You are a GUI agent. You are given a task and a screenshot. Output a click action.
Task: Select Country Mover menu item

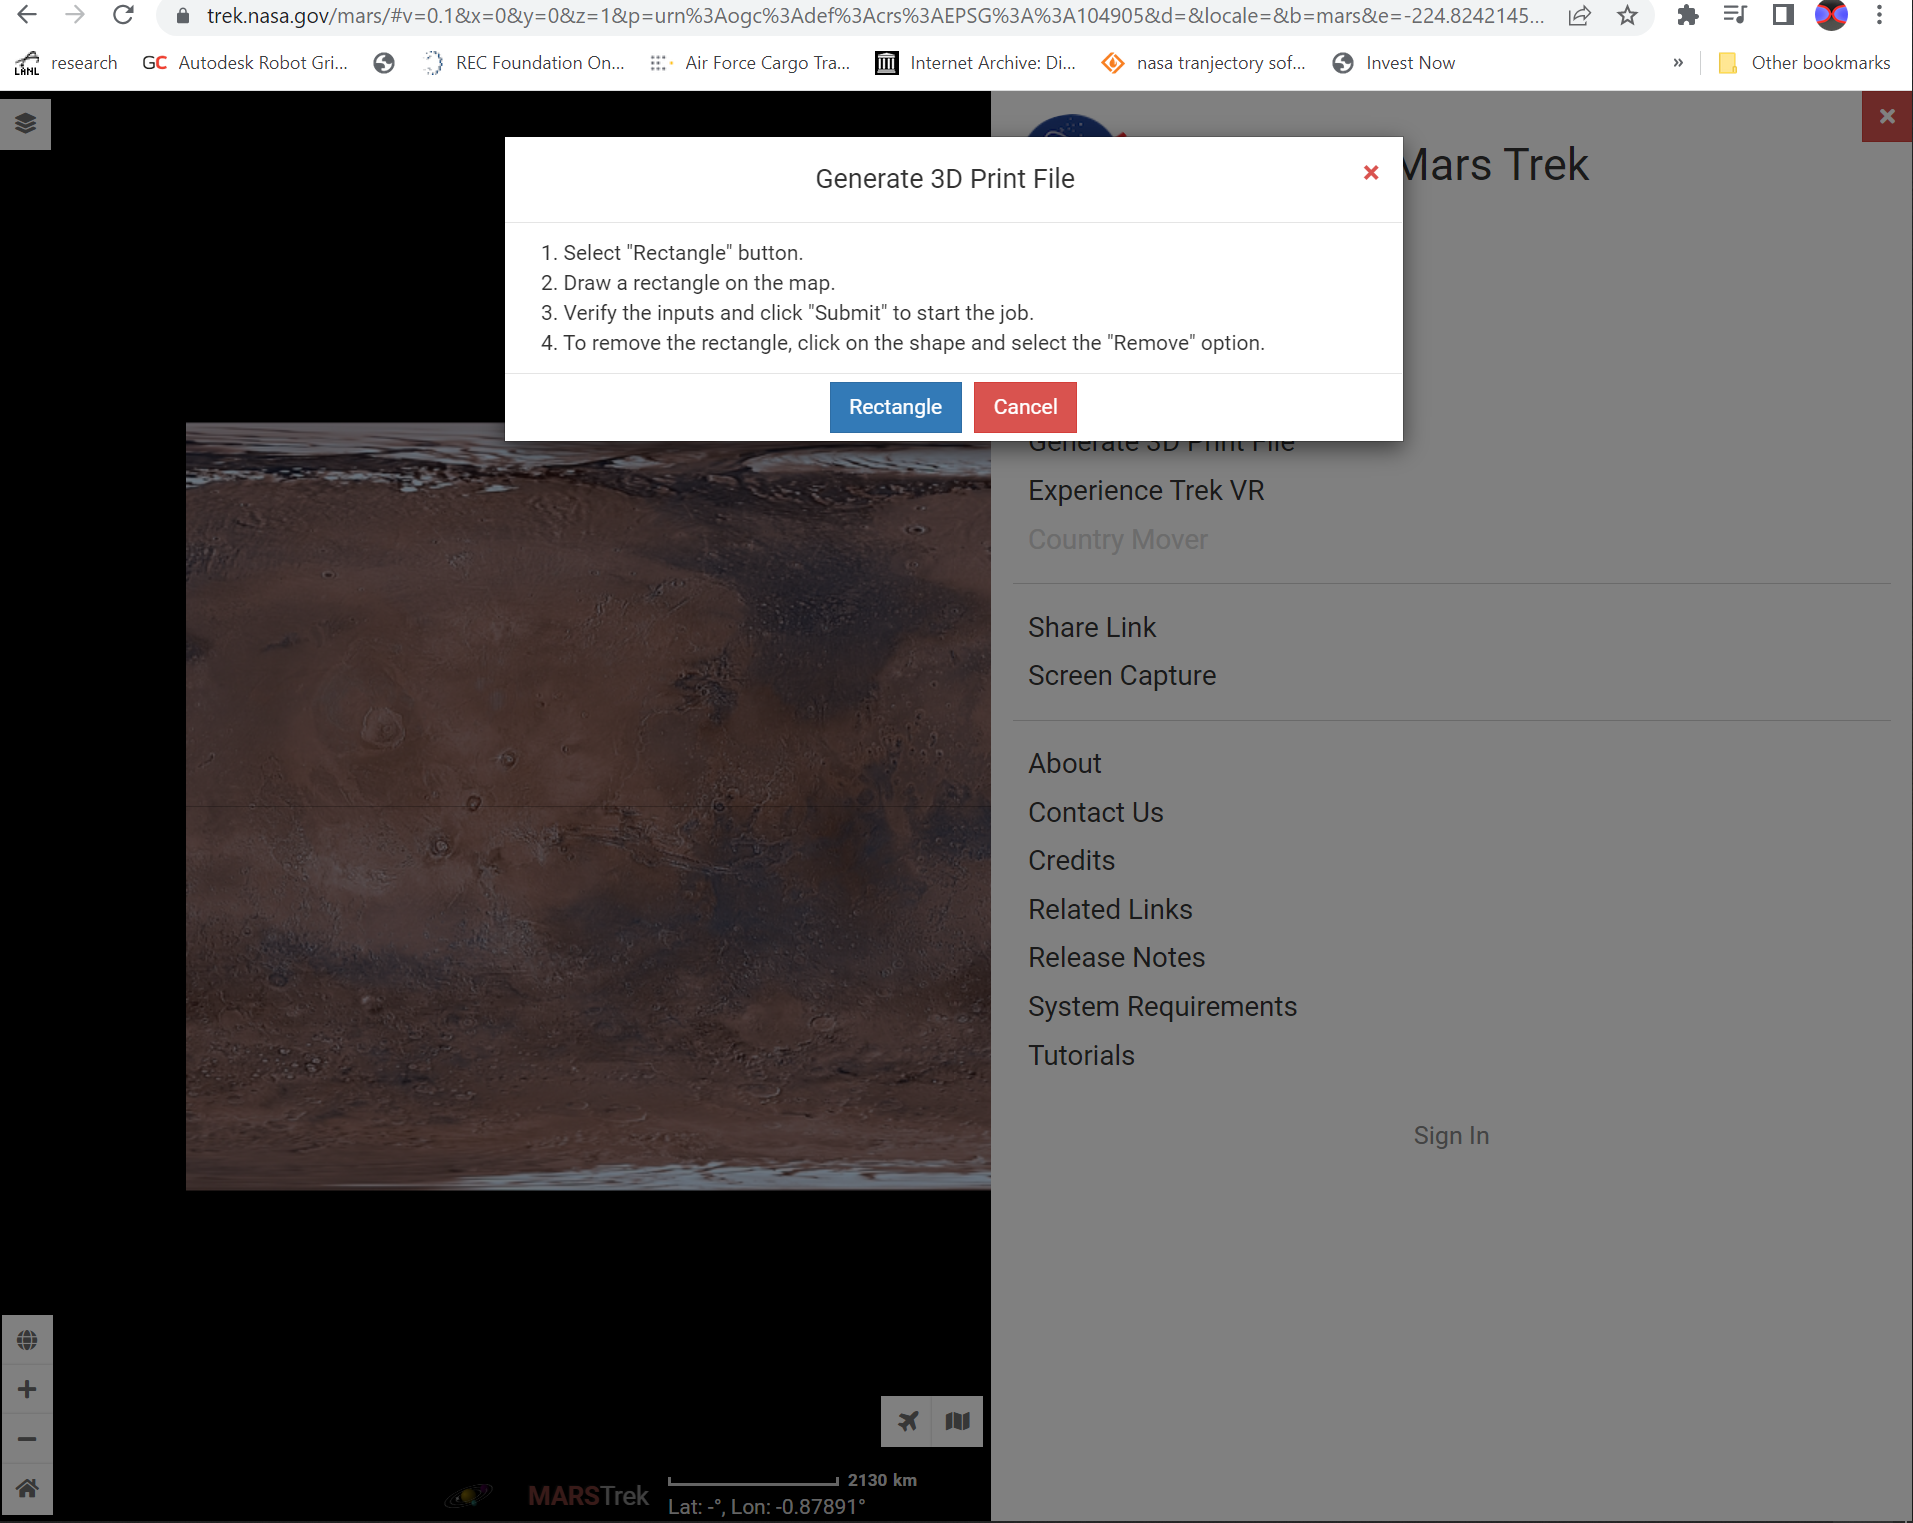(1117, 540)
